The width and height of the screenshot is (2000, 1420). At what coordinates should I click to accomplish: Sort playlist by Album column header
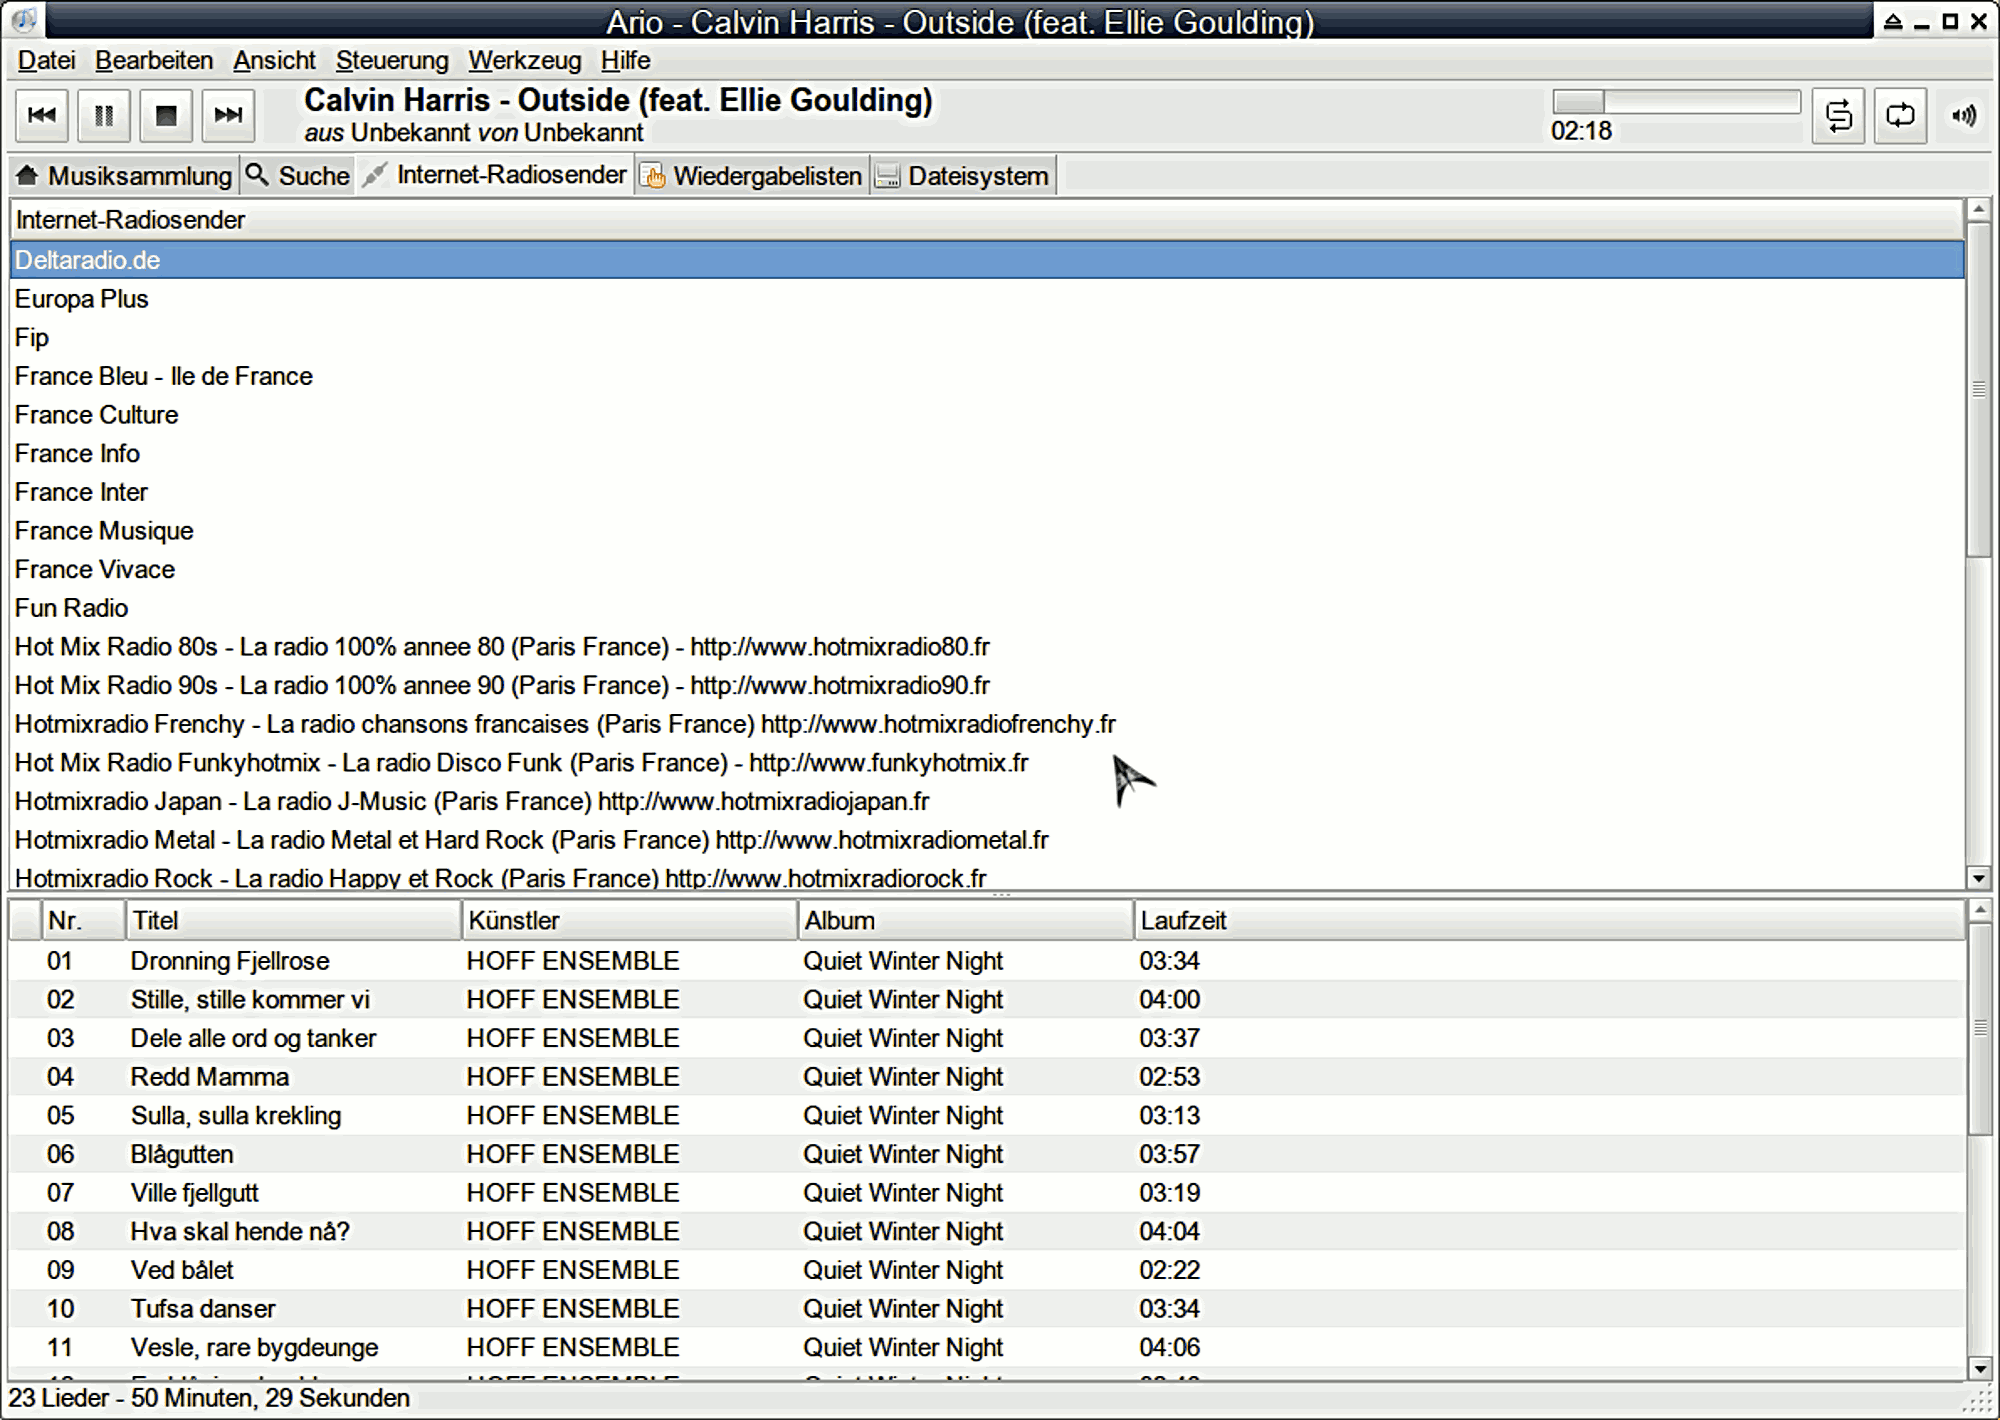pos(966,921)
